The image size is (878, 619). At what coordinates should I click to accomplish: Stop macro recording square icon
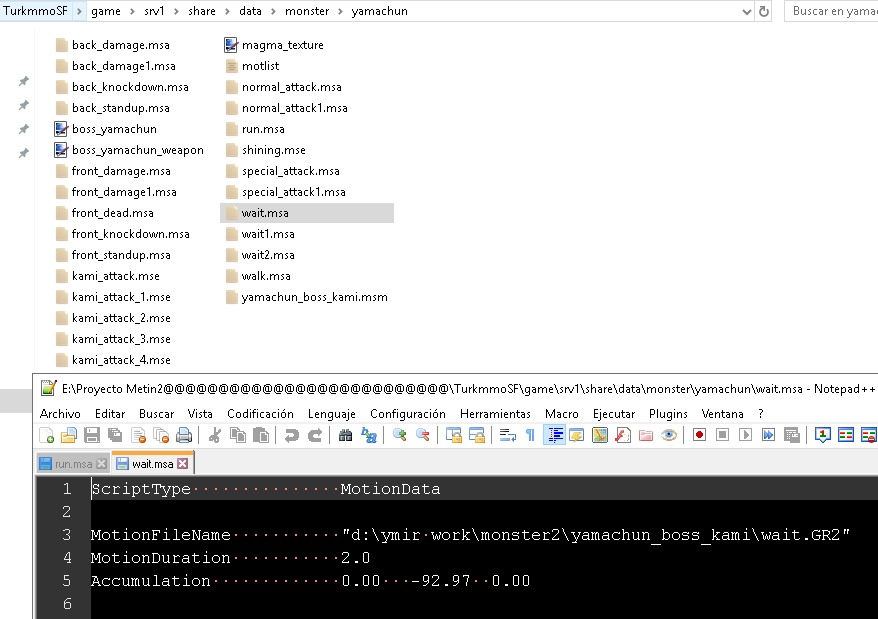tap(722, 435)
